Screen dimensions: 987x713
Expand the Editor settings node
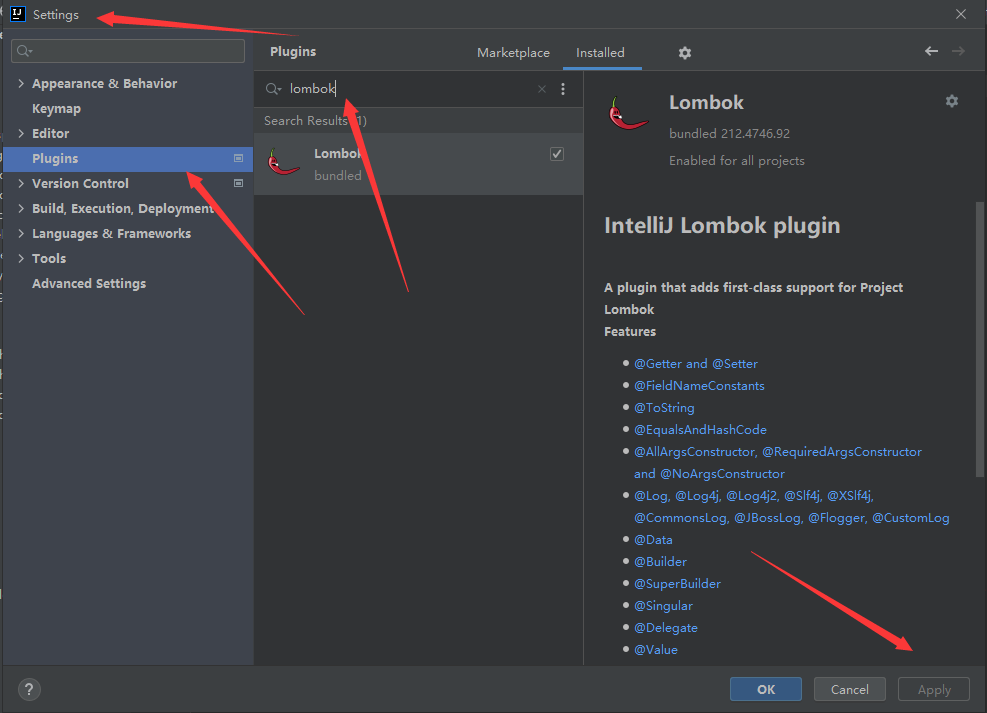[21, 134]
